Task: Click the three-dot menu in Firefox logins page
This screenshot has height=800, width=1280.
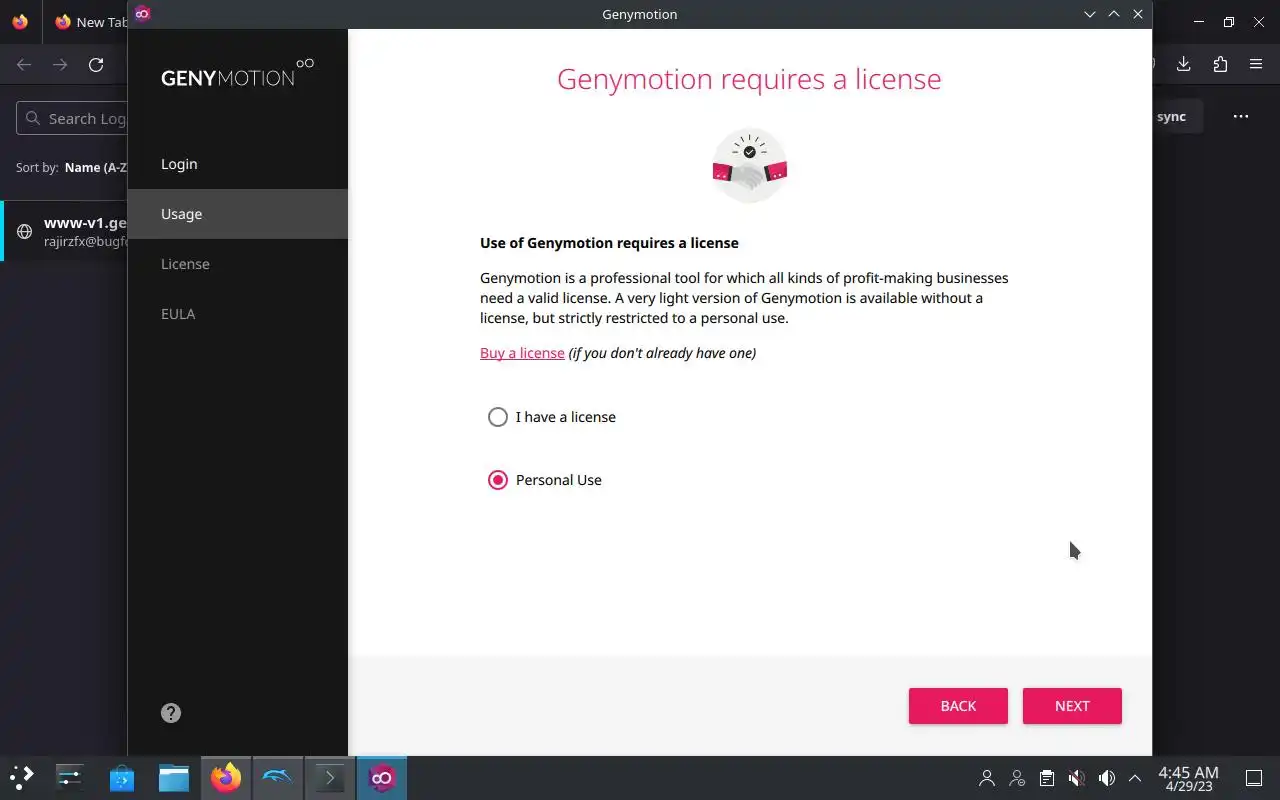Action: 1241,117
